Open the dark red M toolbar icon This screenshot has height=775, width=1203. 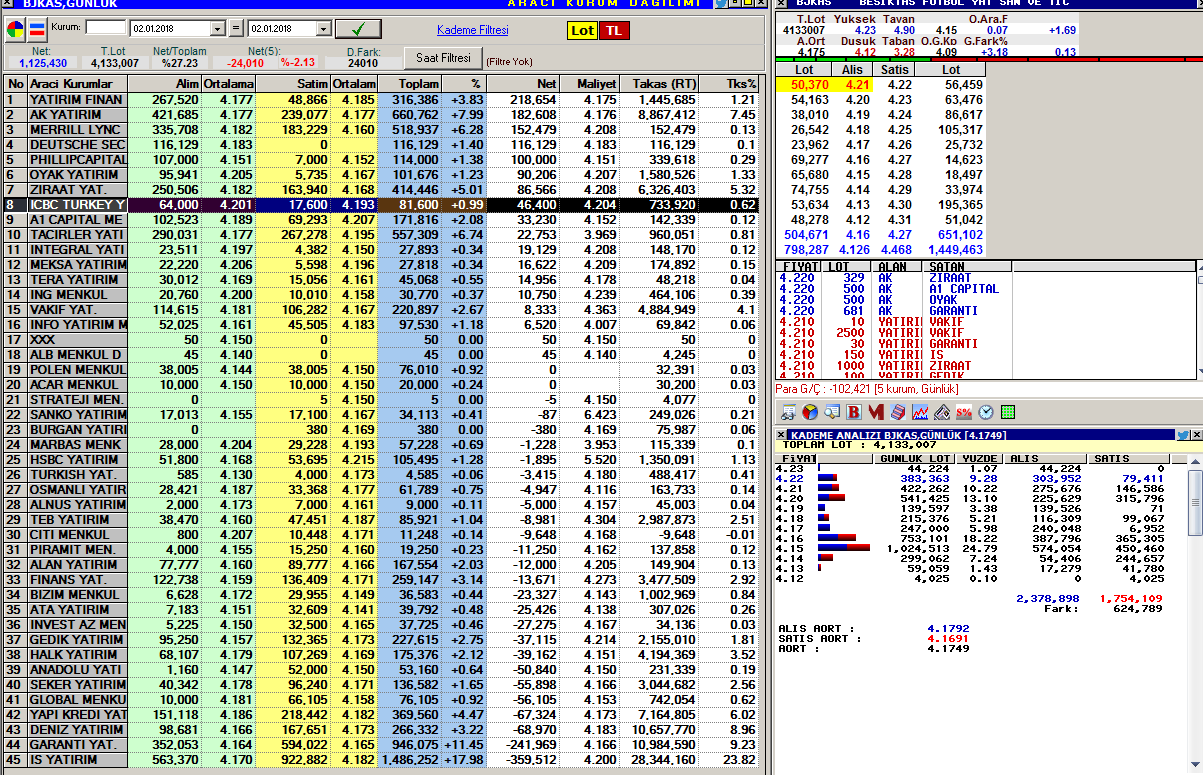[875, 412]
